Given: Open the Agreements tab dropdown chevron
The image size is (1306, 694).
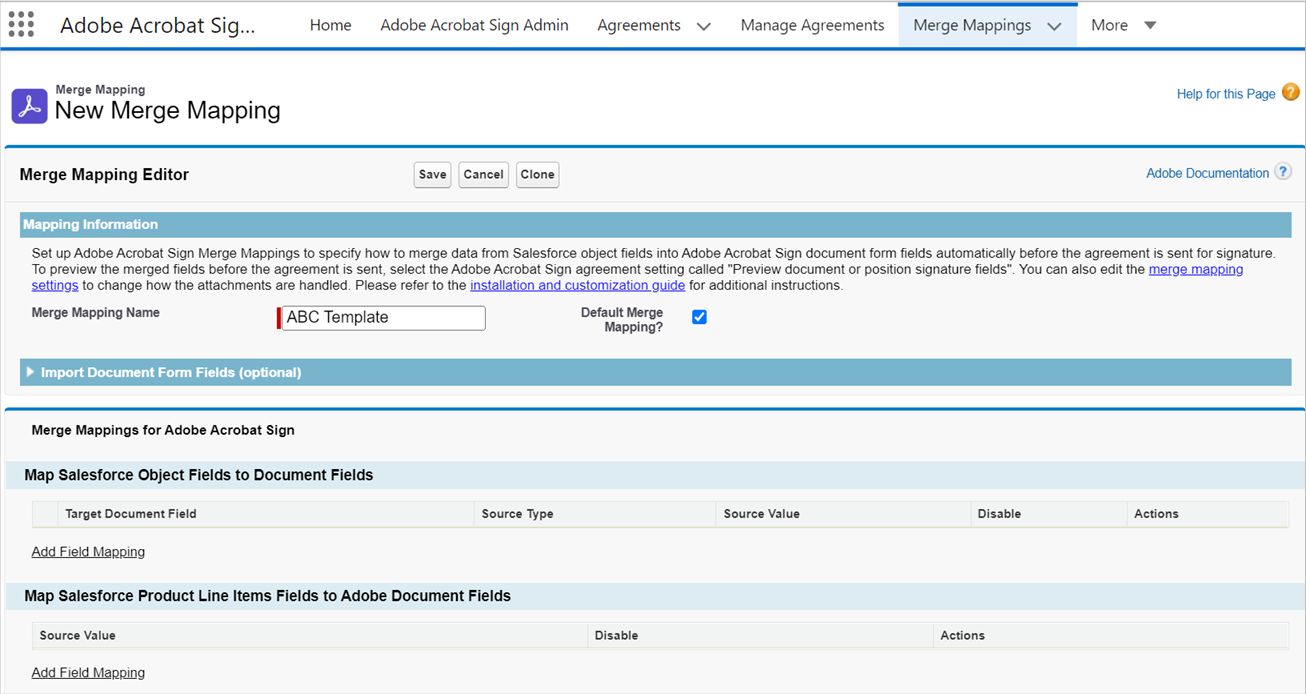Looking at the screenshot, I should tap(703, 26).
